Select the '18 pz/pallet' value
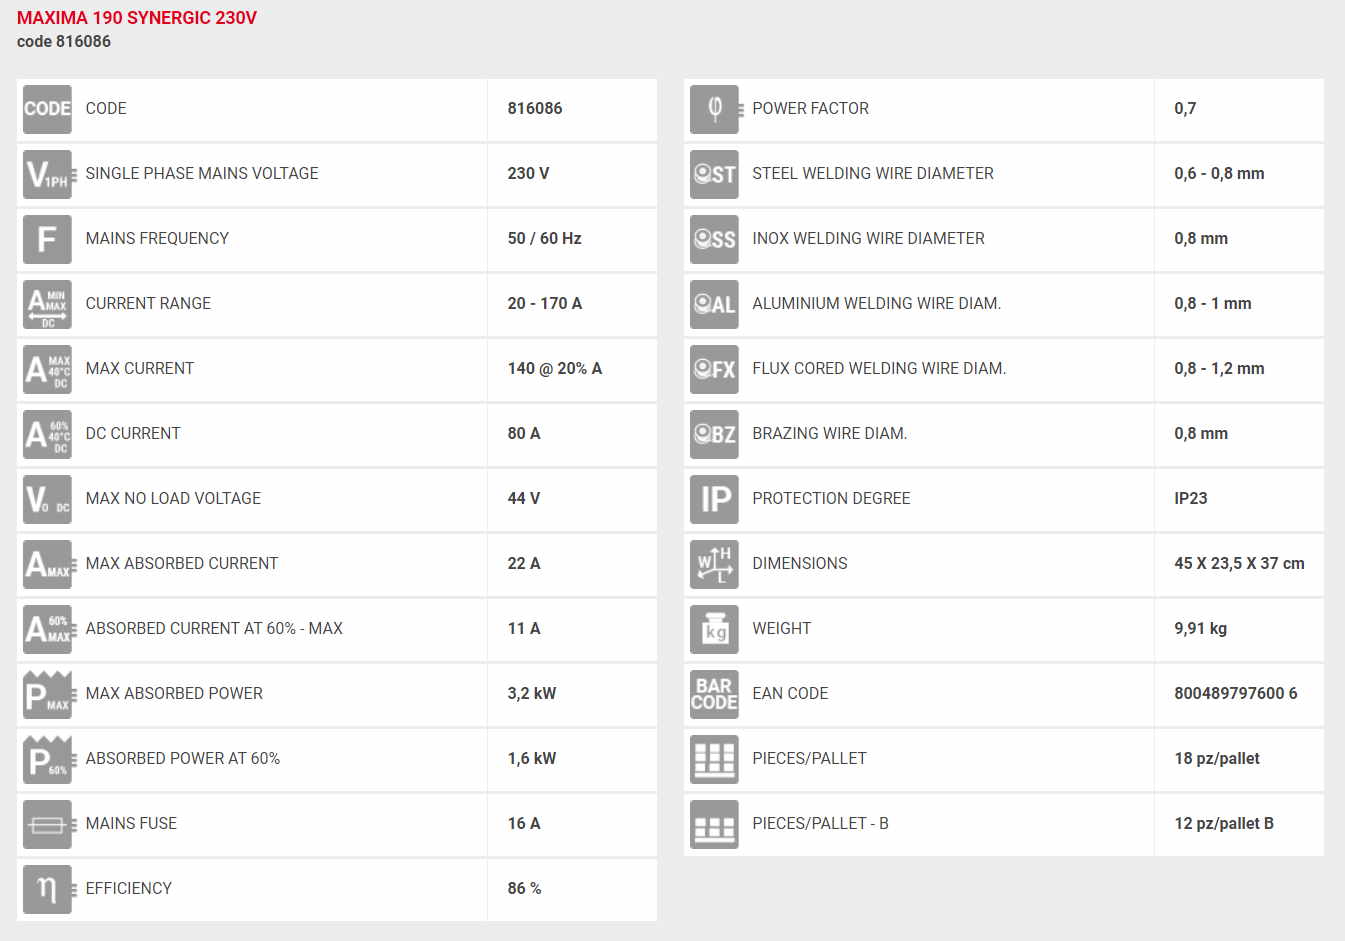 (x=1216, y=759)
